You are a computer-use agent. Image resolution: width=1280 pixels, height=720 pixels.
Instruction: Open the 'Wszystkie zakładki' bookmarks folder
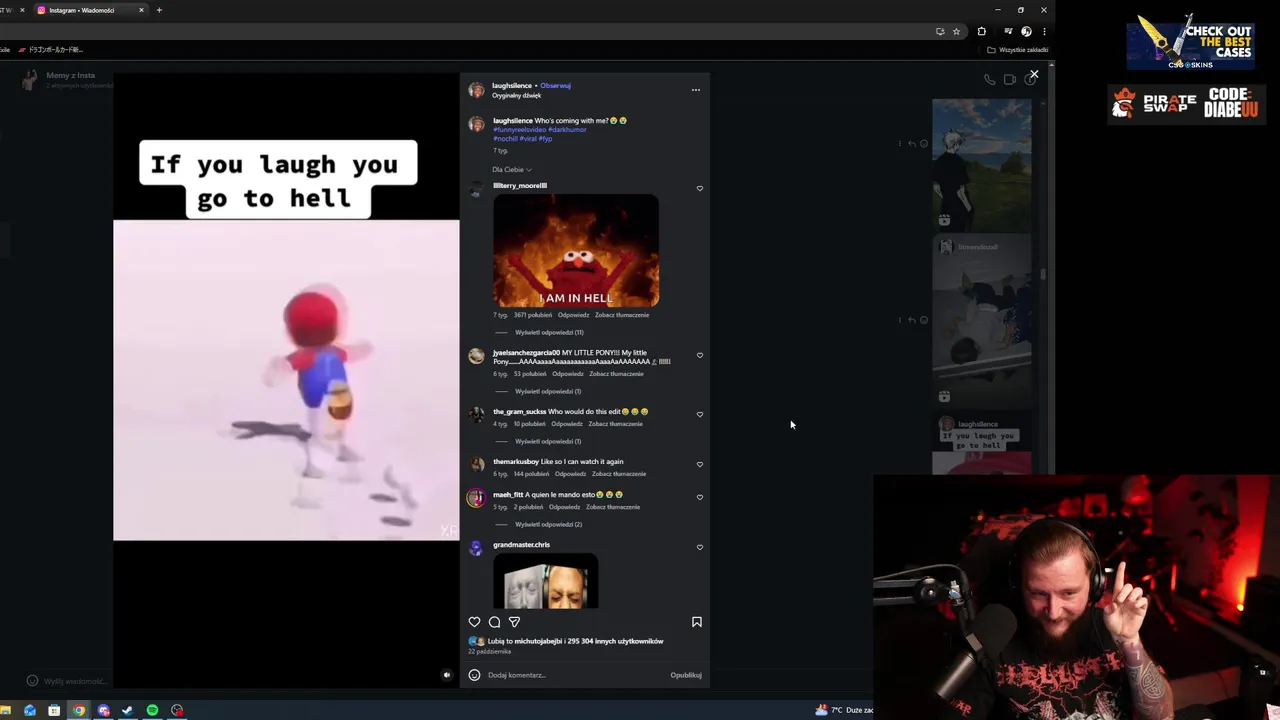pyautogui.click(x=1018, y=50)
